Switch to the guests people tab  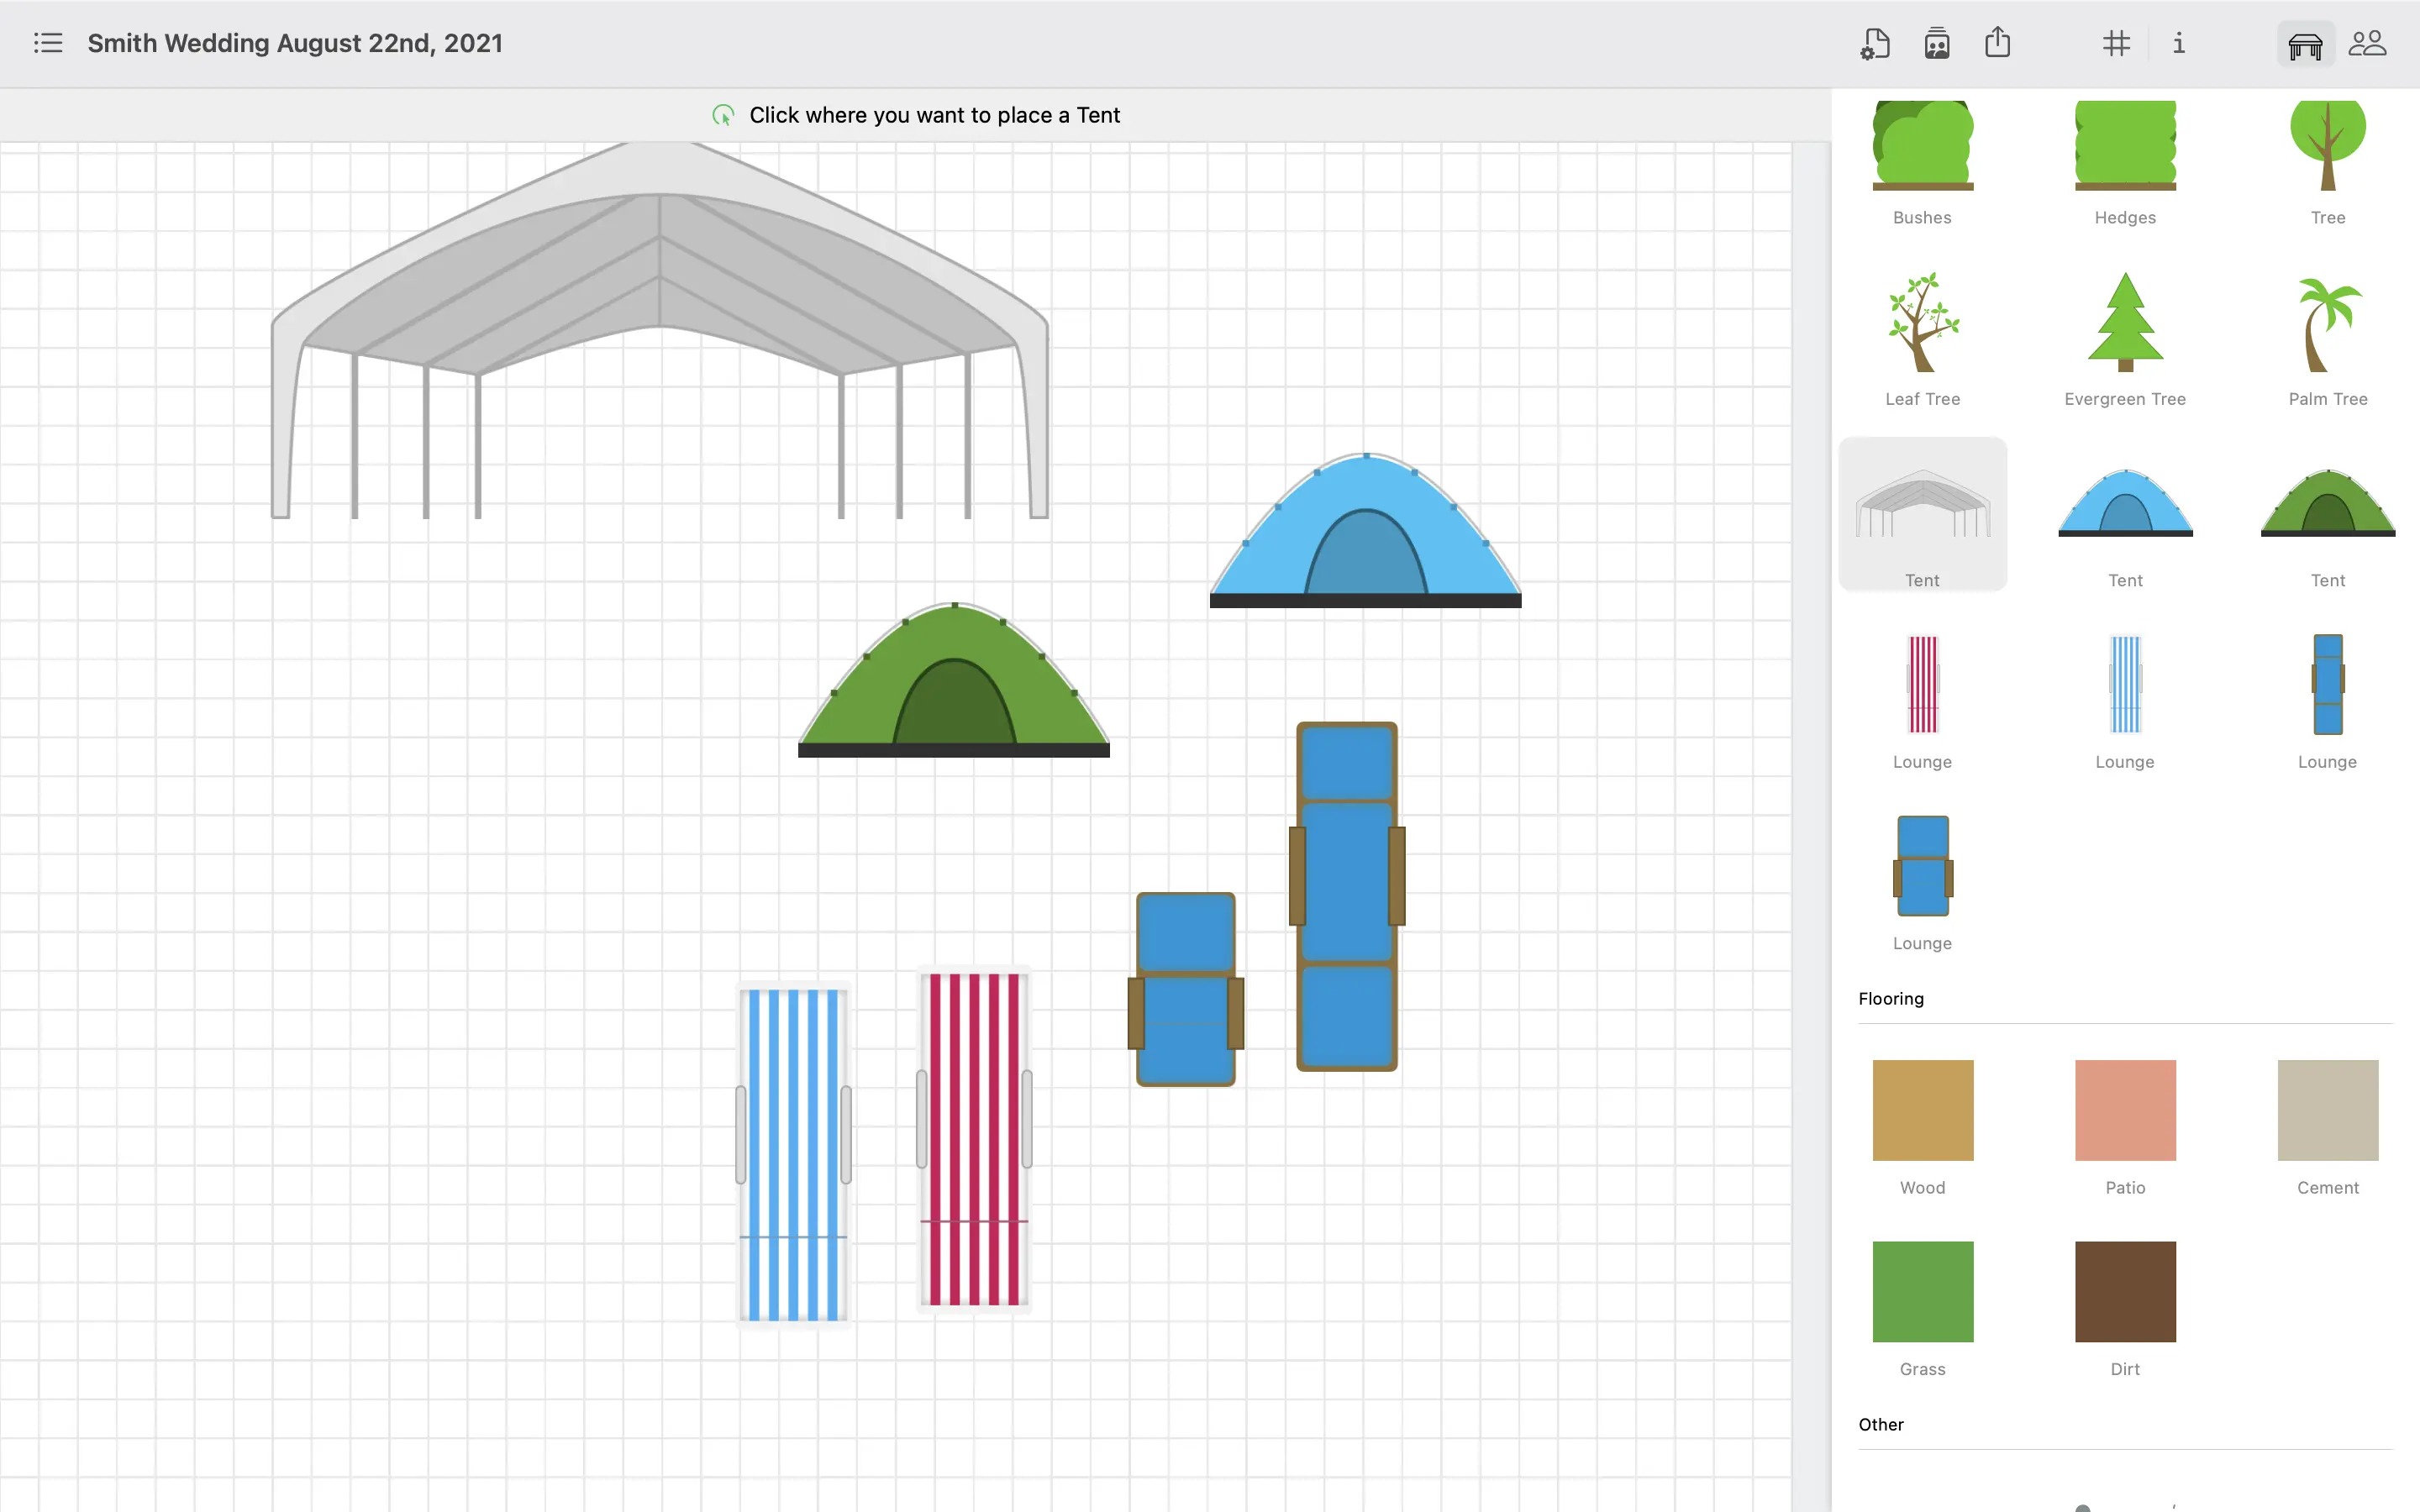2367,44
